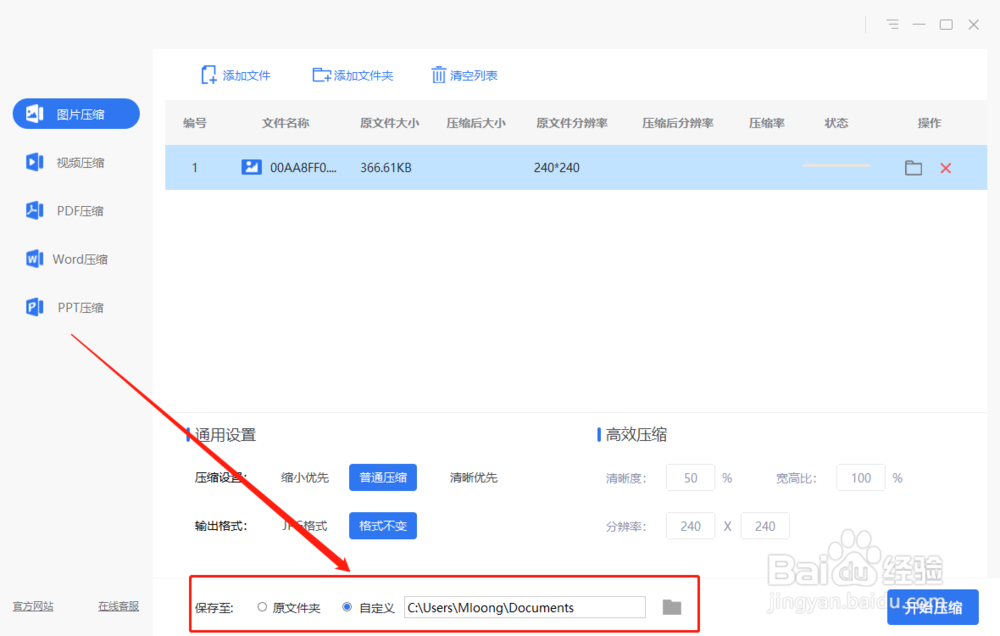Screen dimensions: 1000x636
Task: Click the browse folder icon beside the save path
Action: tap(671, 606)
